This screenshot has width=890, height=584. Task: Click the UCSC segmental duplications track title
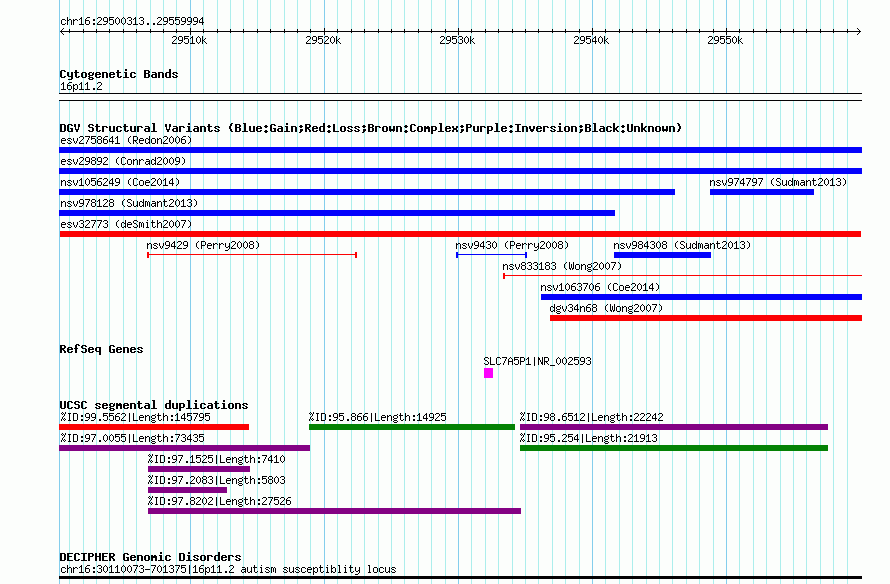154,405
